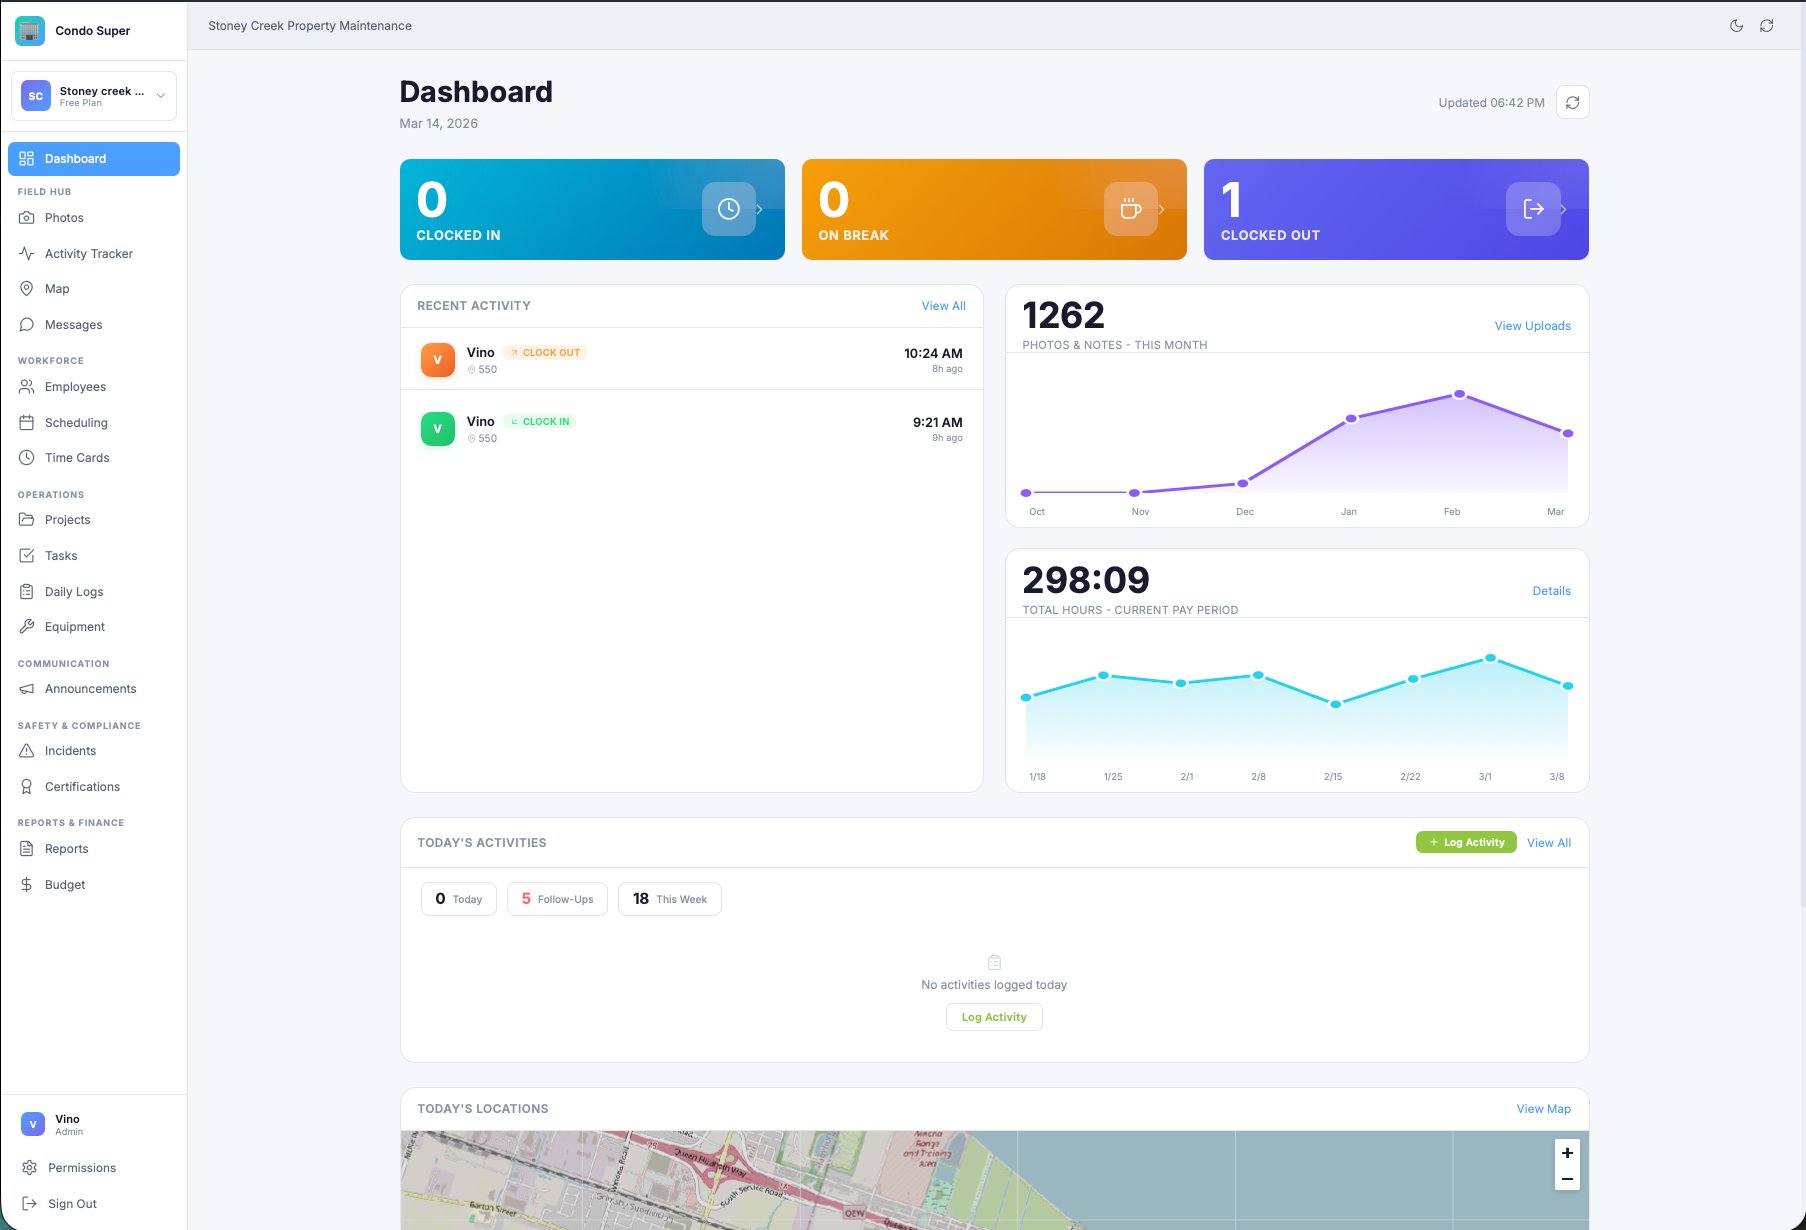Open Projects folder icon

27,520
